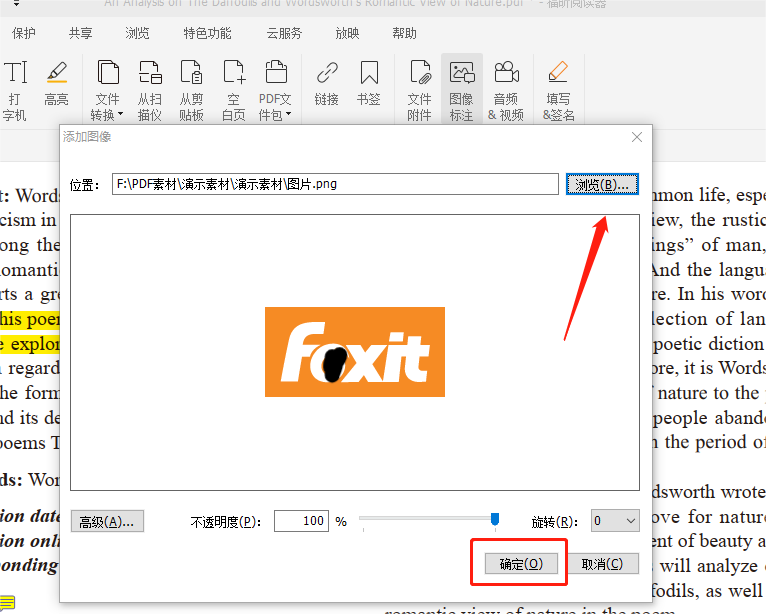Open the sticky note comment icon
766x614 pixels.
click(7, 603)
